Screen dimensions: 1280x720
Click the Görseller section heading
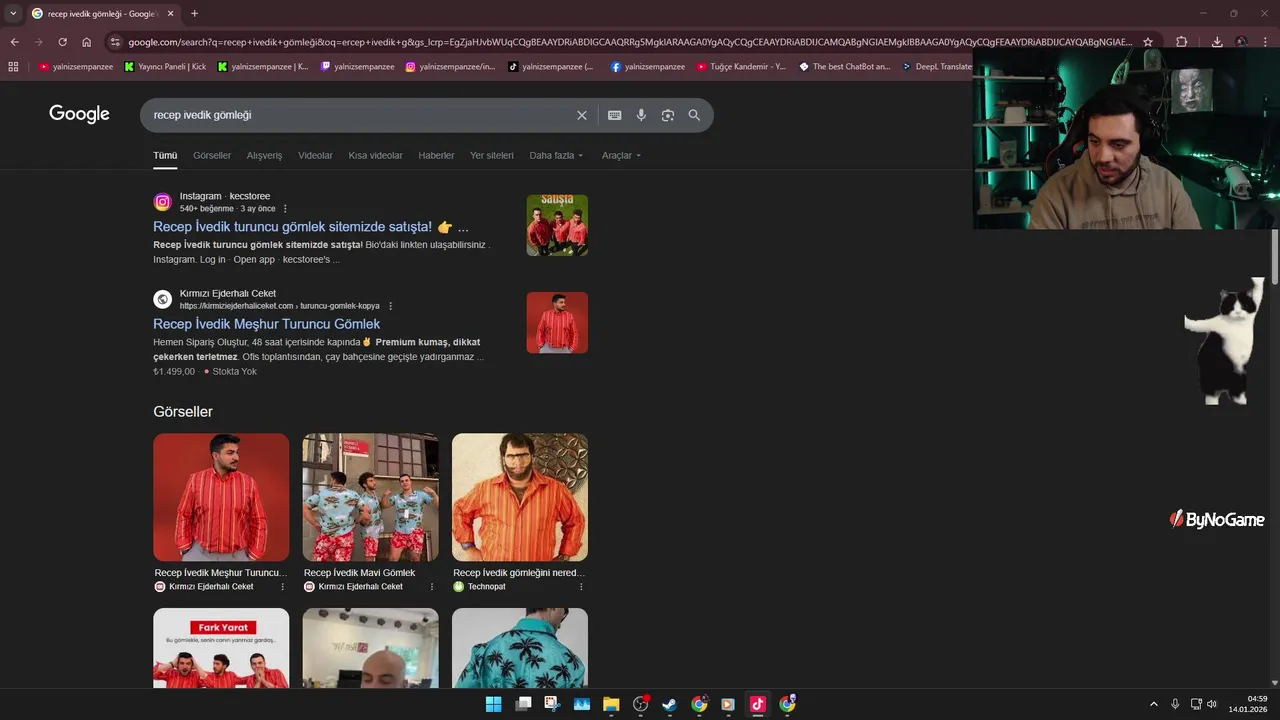pos(183,412)
